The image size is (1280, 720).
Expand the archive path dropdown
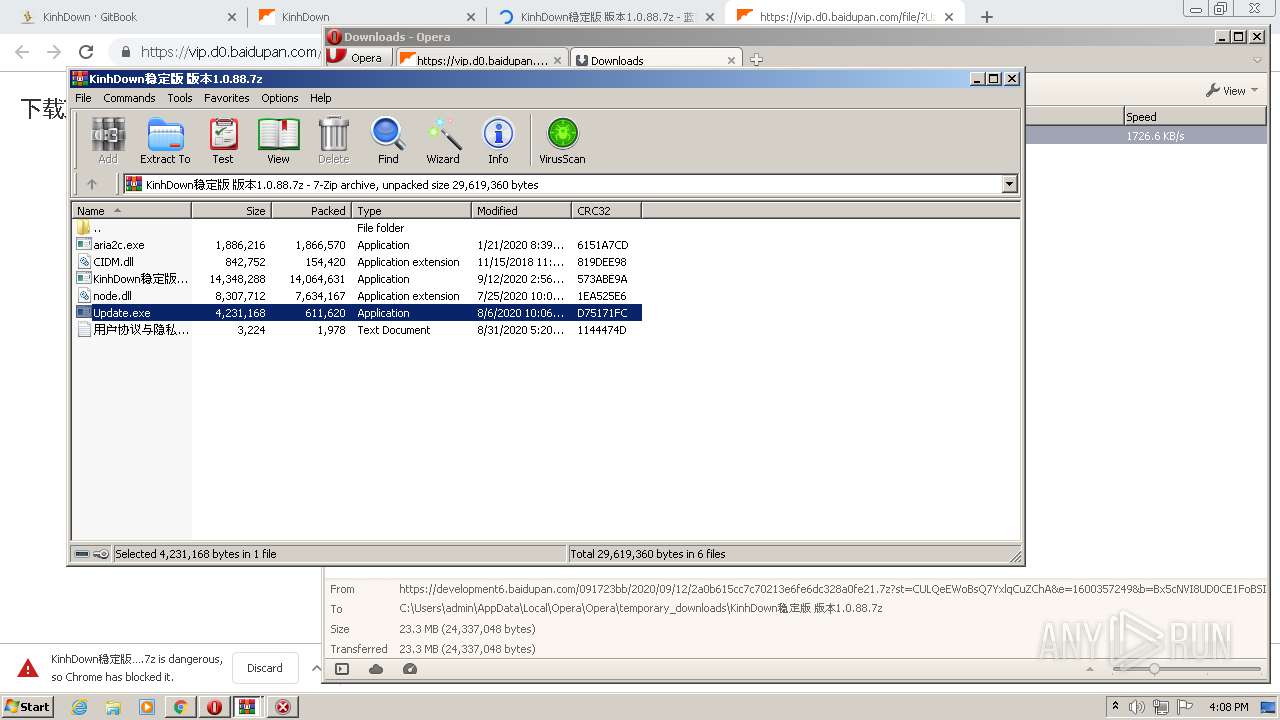click(1009, 184)
